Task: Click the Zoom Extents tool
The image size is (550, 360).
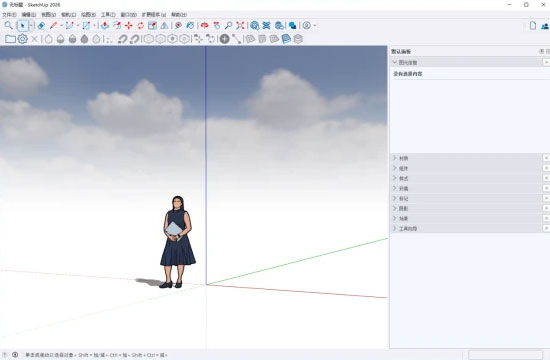Action: pos(240,26)
